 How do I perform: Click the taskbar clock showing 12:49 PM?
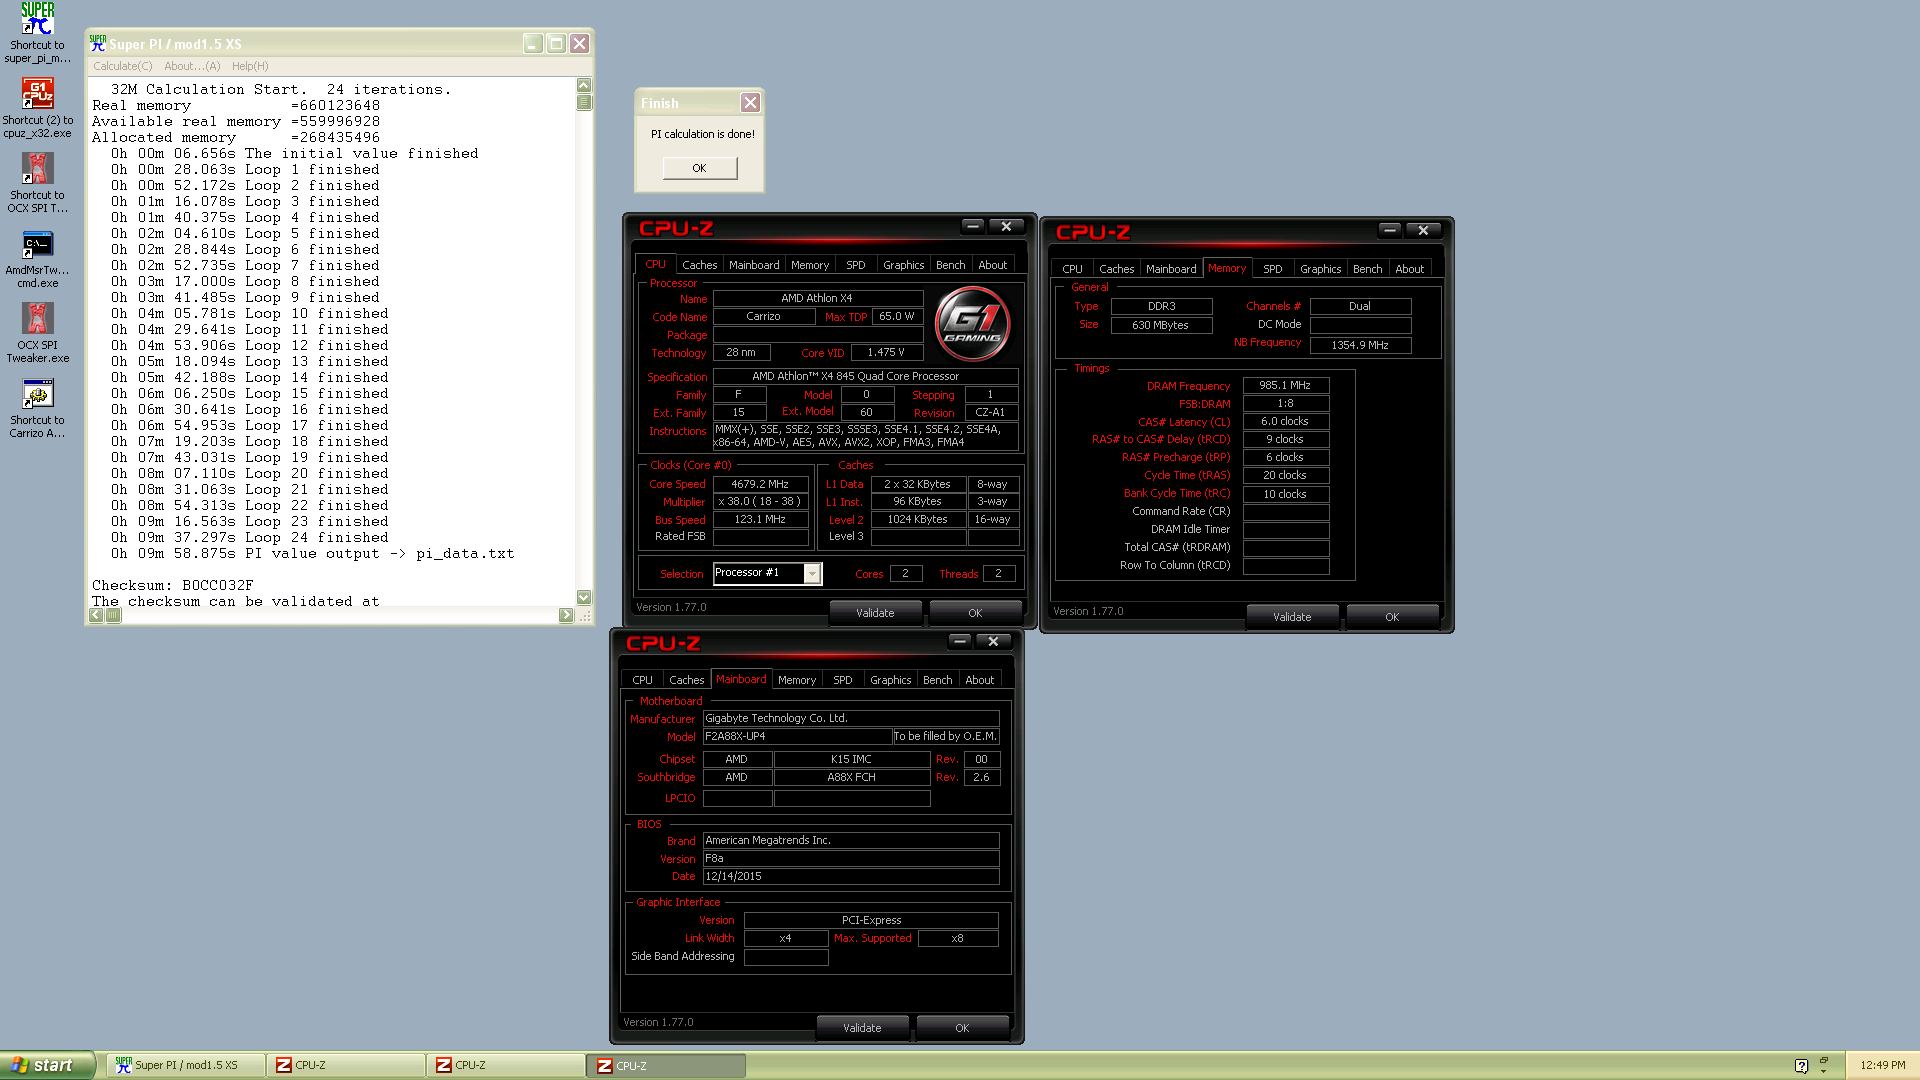click(x=1883, y=1066)
